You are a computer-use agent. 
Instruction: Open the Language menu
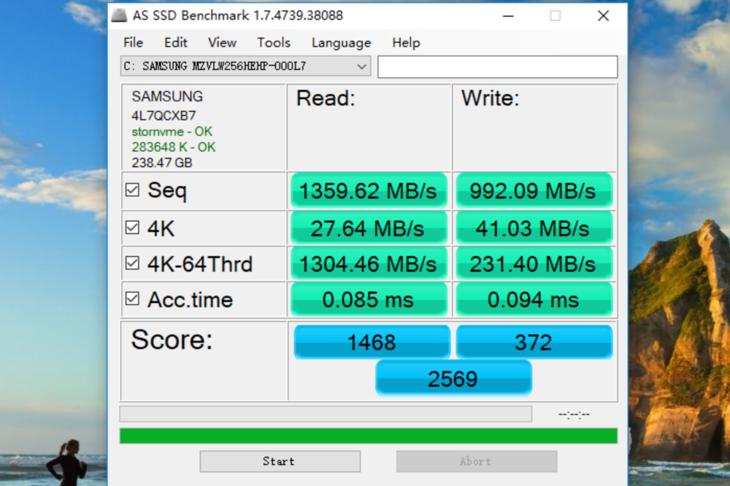coord(341,42)
